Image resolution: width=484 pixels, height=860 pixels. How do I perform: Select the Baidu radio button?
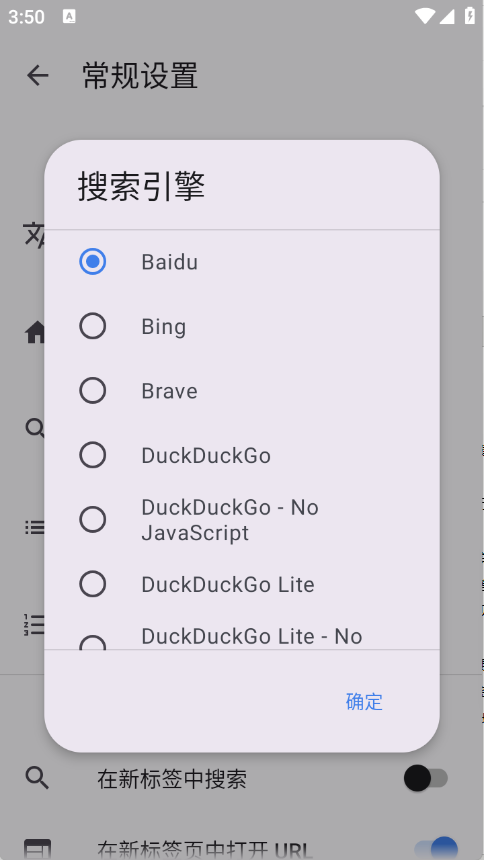tap(93, 262)
